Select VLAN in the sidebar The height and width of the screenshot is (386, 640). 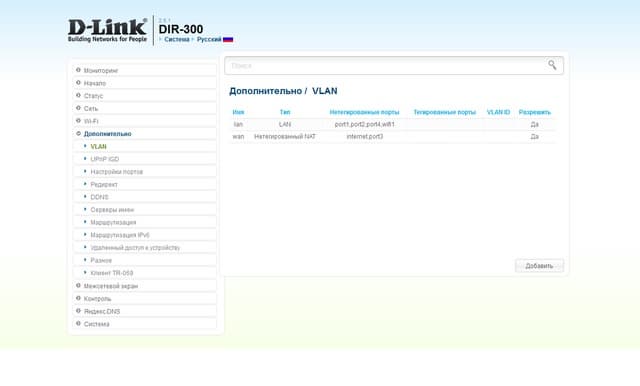(144, 146)
